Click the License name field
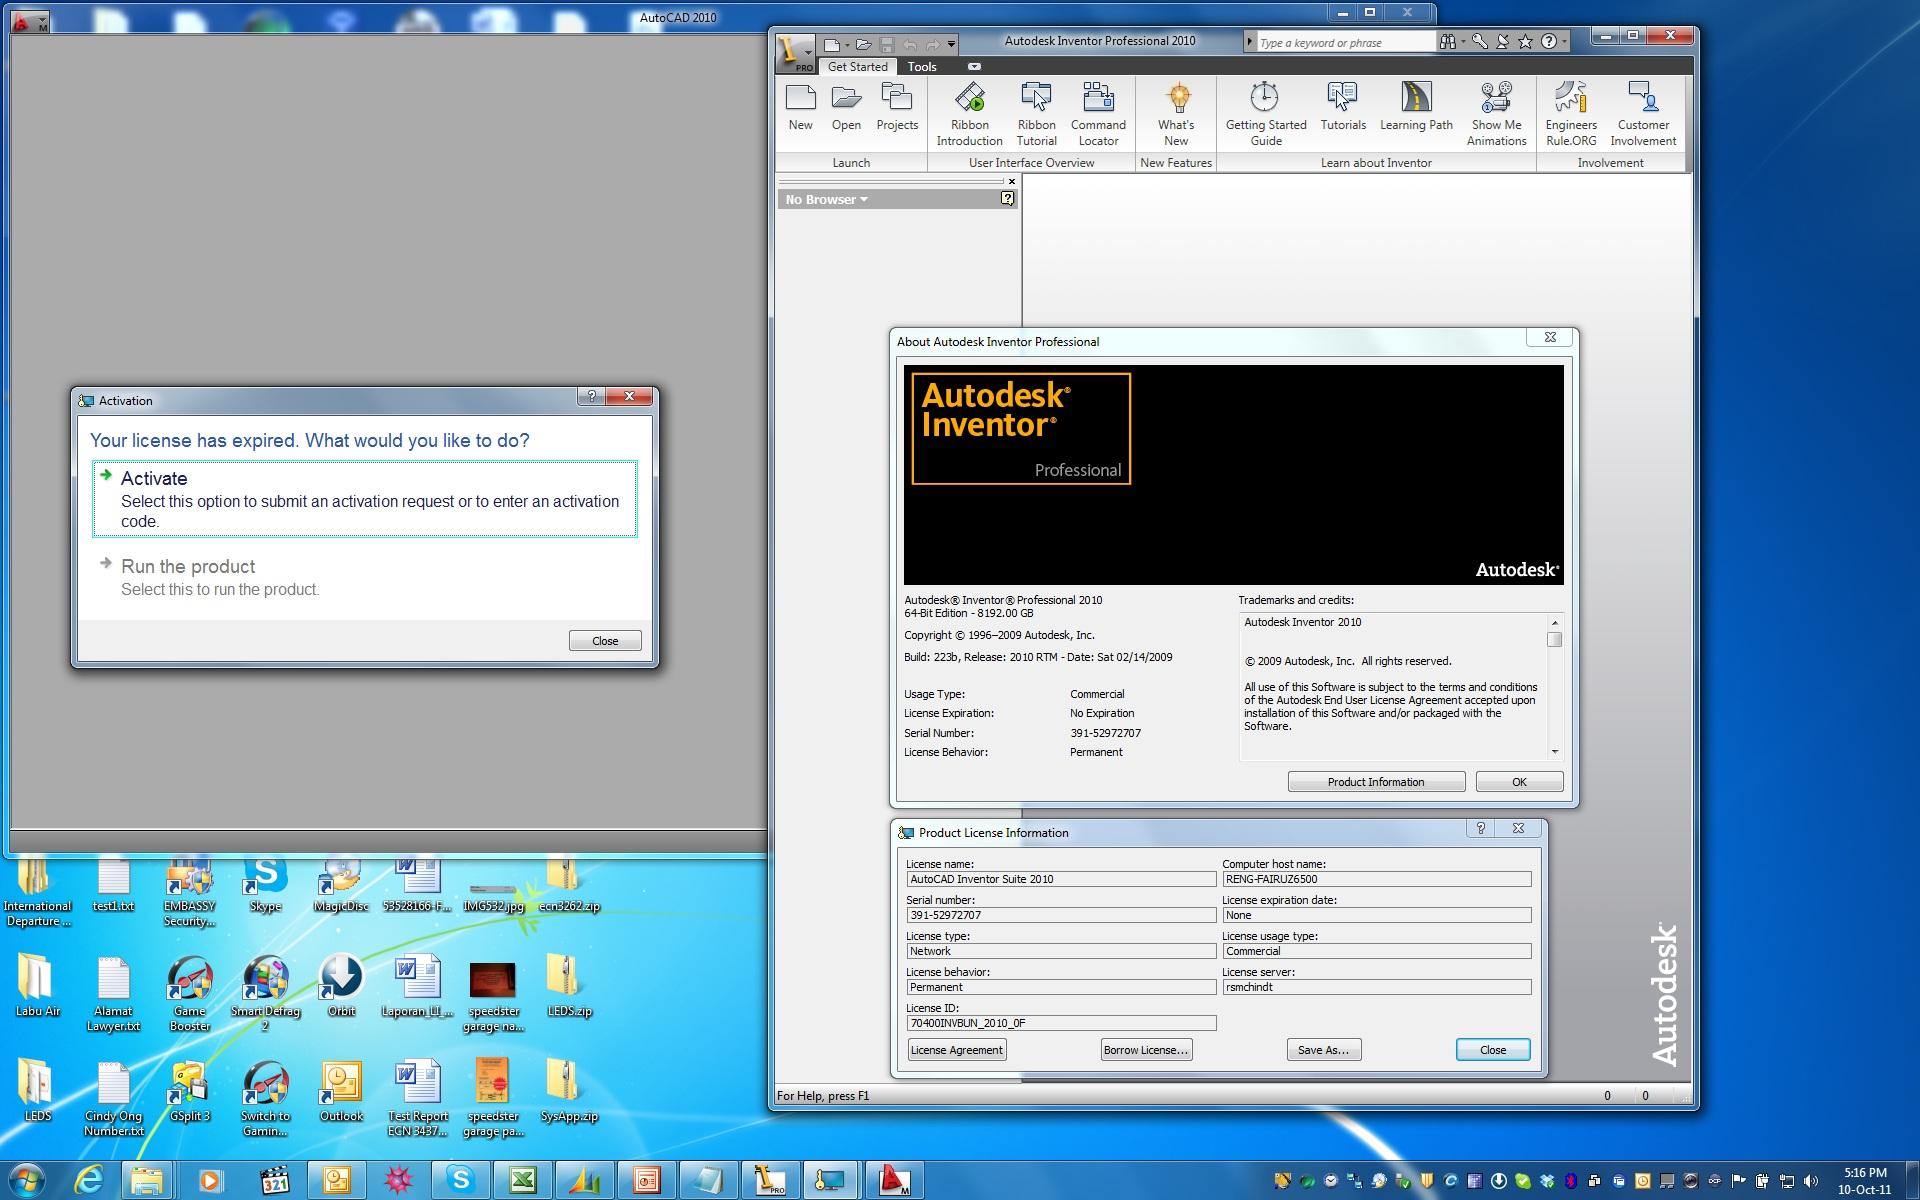Viewport: 1920px width, 1200px height. click(x=1061, y=879)
